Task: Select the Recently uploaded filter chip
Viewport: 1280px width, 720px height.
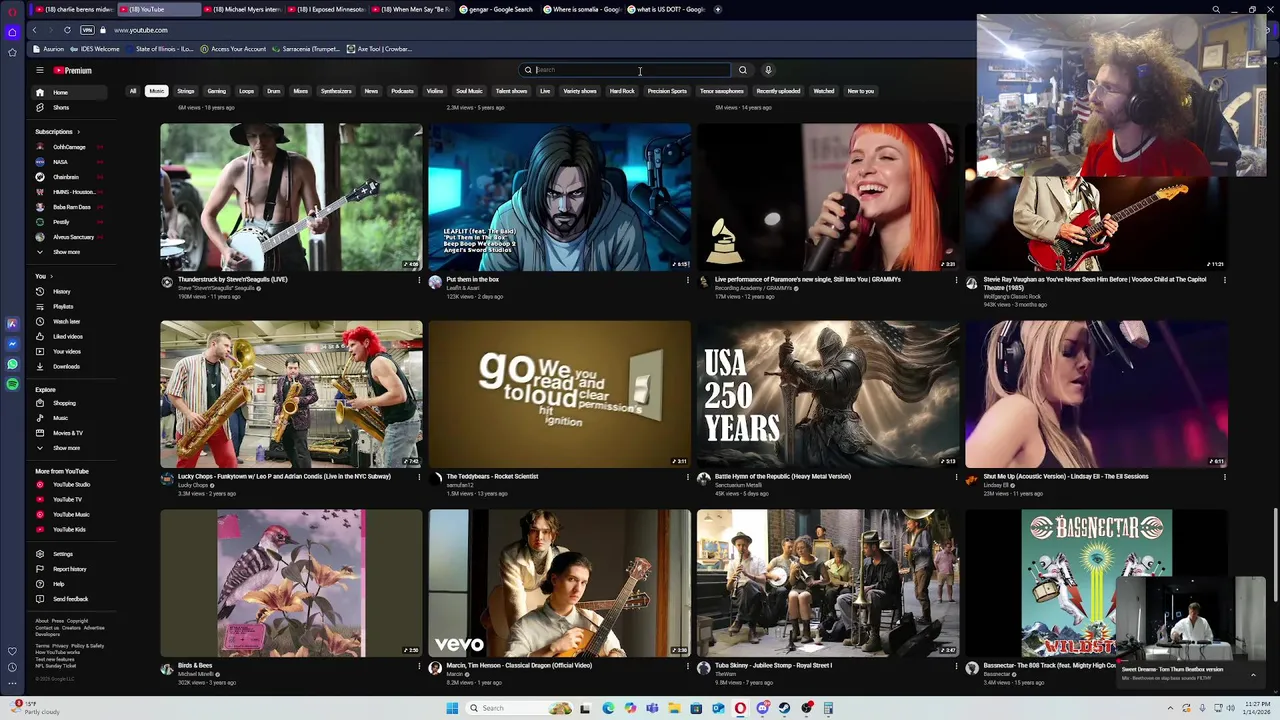Action: coord(778,91)
